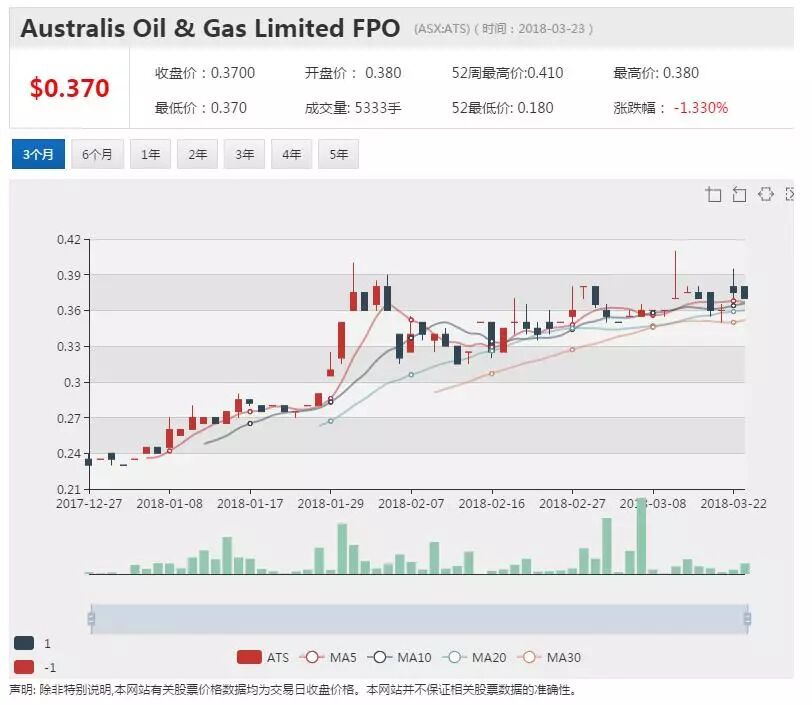
Task: Switch to the 6个月 range tab
Action: tap(97, 154)
